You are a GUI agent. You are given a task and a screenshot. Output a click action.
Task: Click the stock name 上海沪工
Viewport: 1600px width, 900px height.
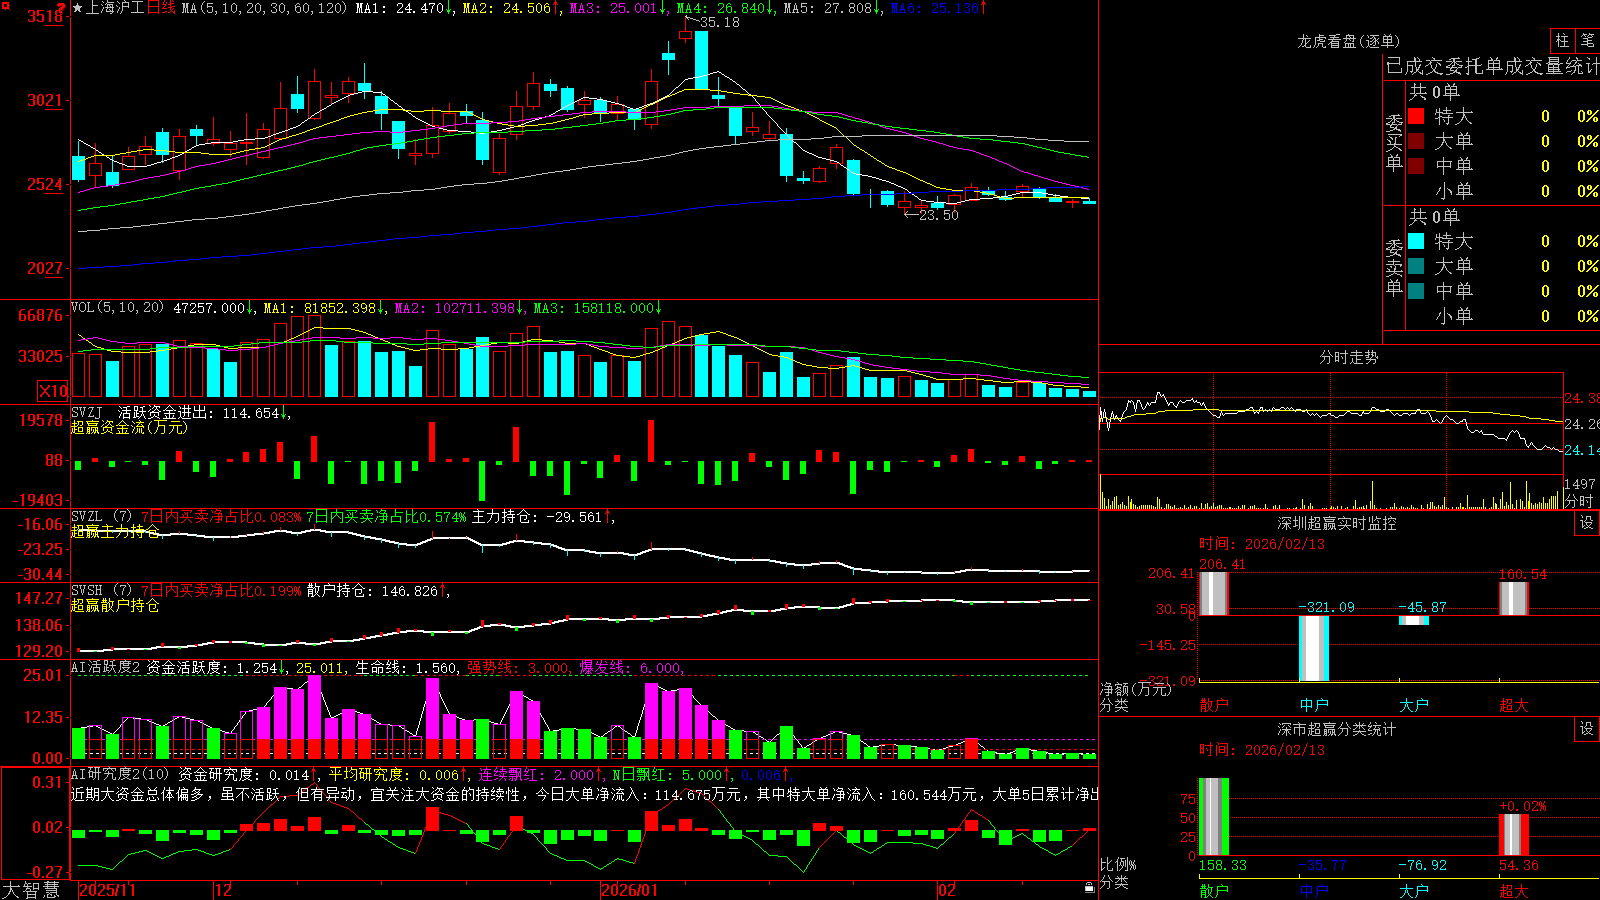pyautogui.click(x=115, y=8)
